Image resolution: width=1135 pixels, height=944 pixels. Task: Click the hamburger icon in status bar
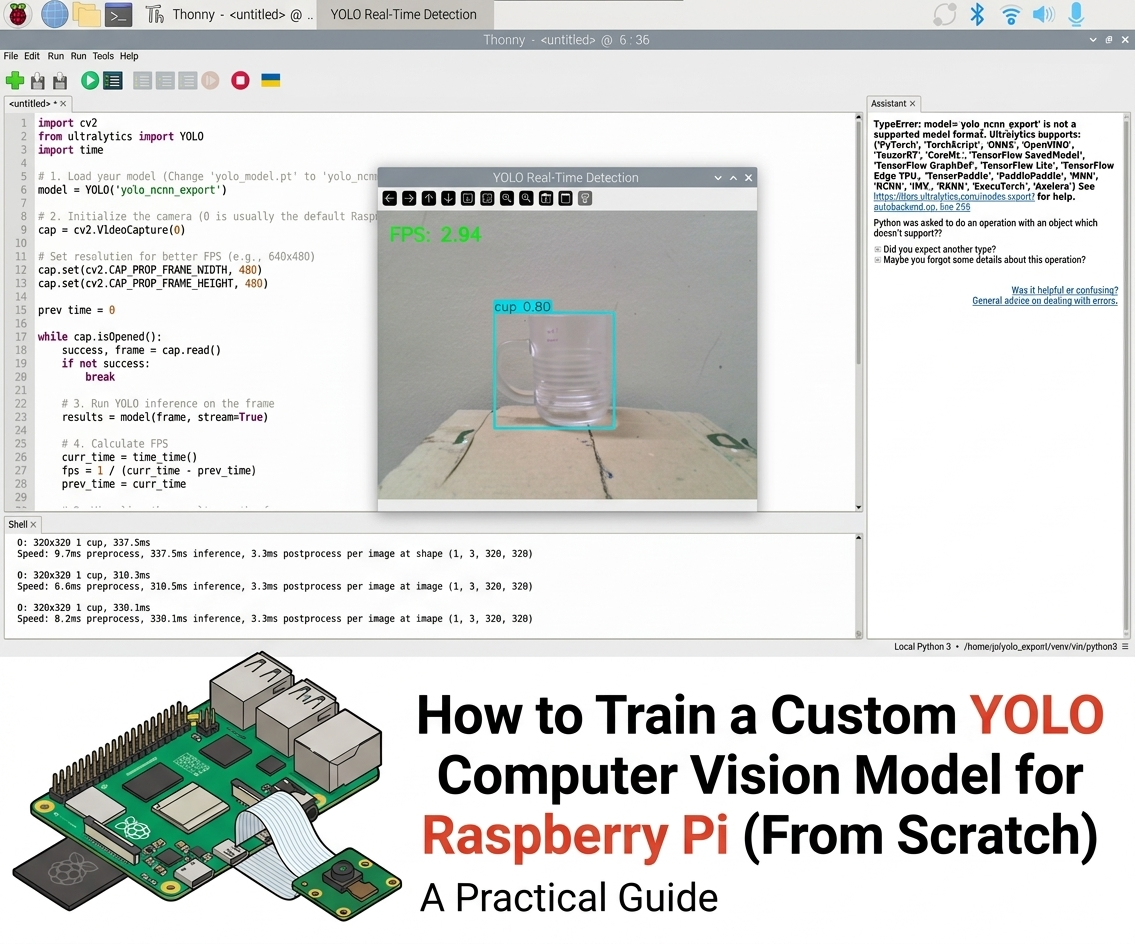click(1125, 646)
